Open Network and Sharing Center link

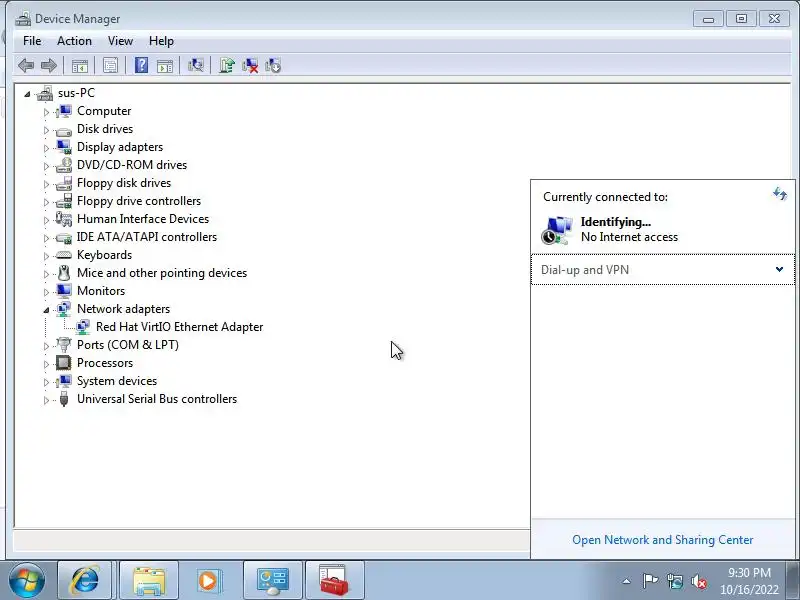pyautogui.click(x=662, y=540)
